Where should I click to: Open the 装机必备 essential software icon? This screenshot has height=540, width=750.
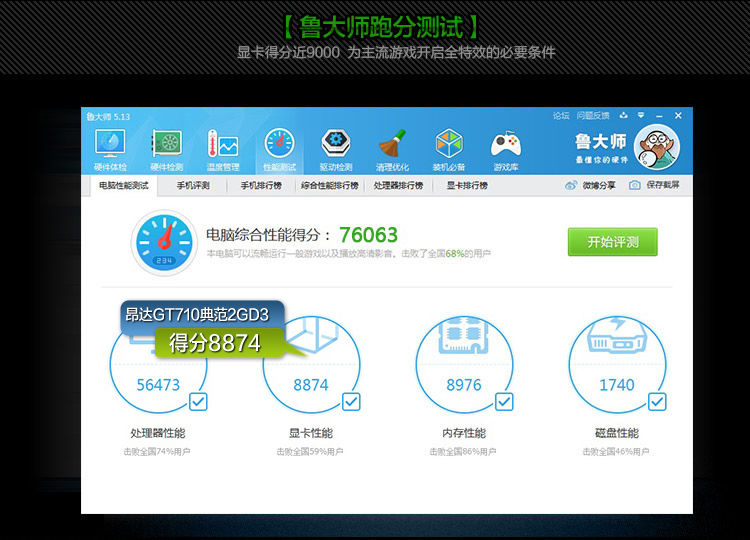pos(449,148)
